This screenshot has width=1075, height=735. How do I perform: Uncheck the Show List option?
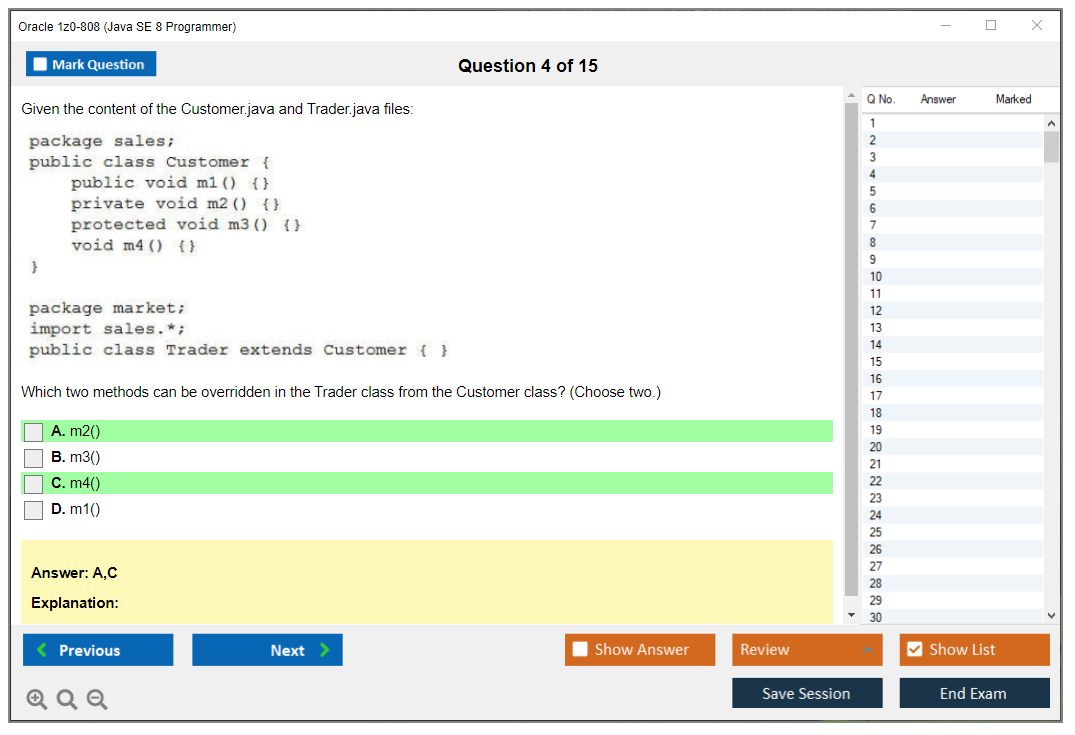click(914, 650)
